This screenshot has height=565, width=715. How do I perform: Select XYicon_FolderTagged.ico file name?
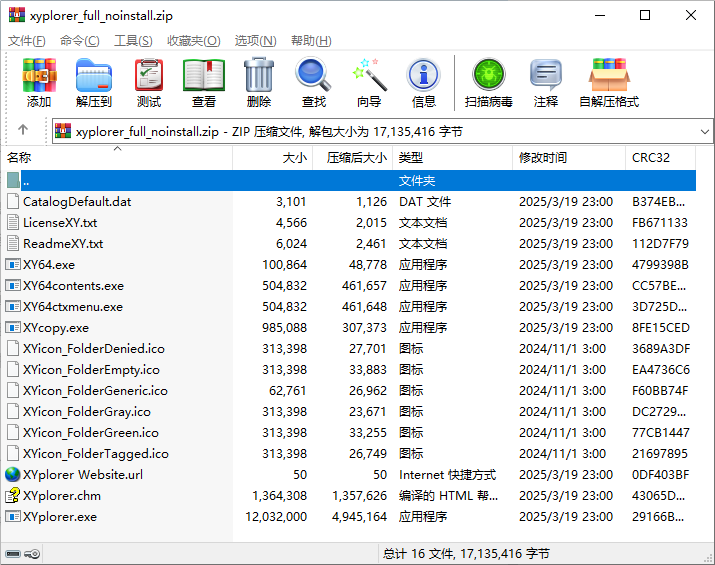pos(96,454)
